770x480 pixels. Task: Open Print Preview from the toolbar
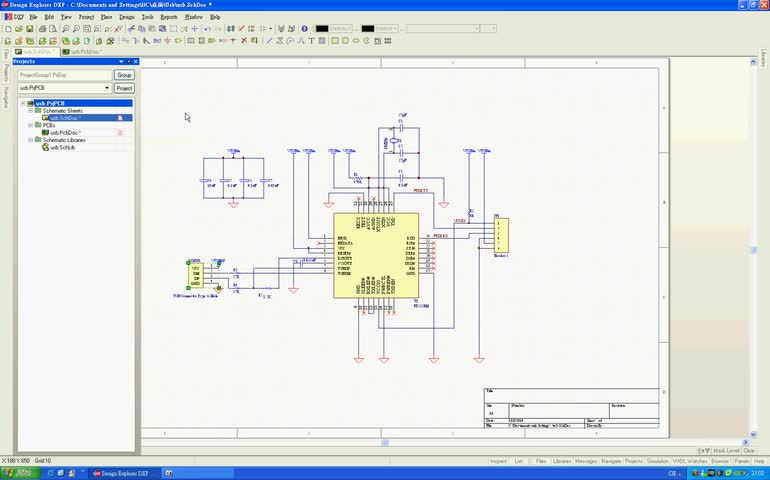pos(53,29)
